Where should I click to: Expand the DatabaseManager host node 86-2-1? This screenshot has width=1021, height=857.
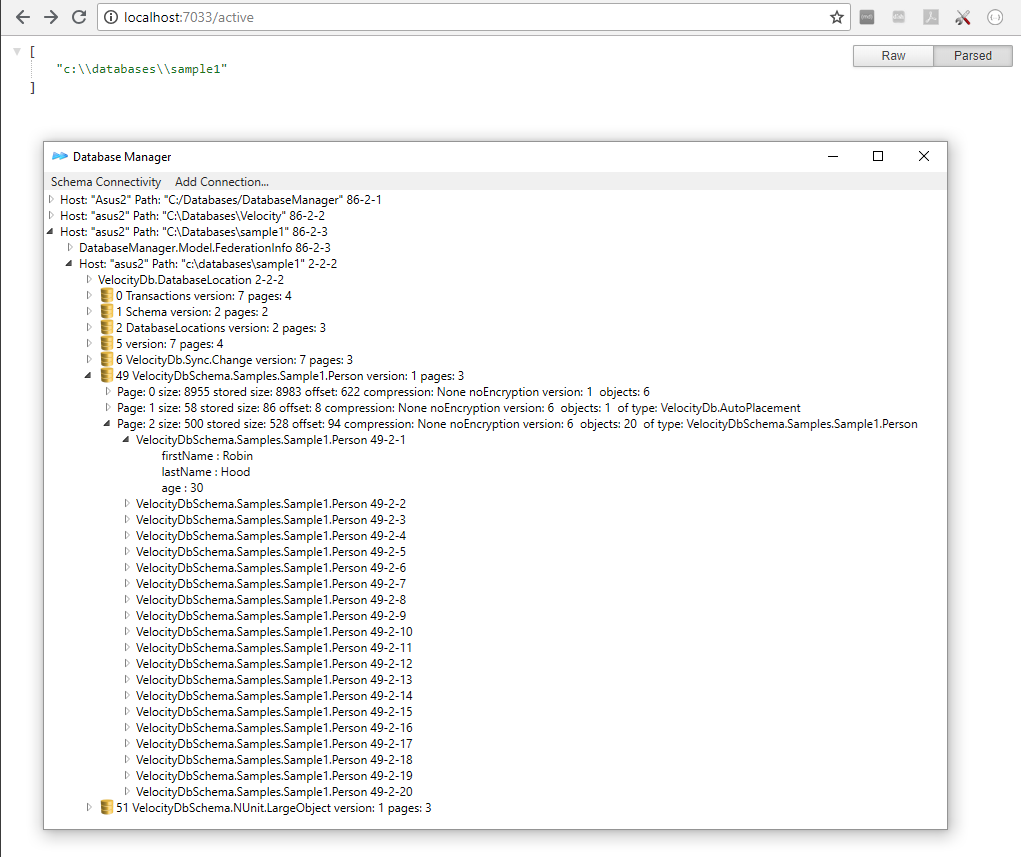click(x=51, y=199)
